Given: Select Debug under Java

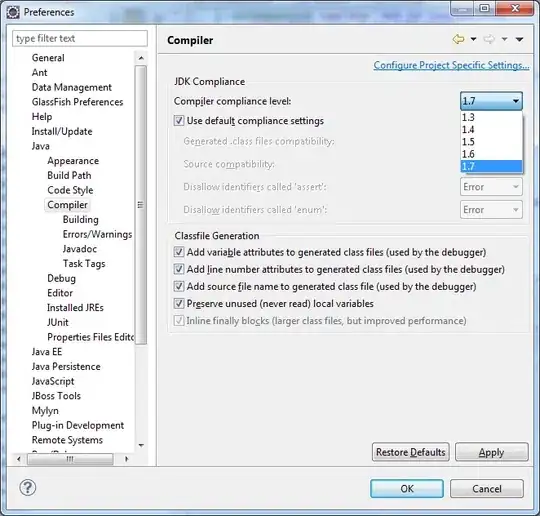Looking at the screenshot, I should click(61, 278).
